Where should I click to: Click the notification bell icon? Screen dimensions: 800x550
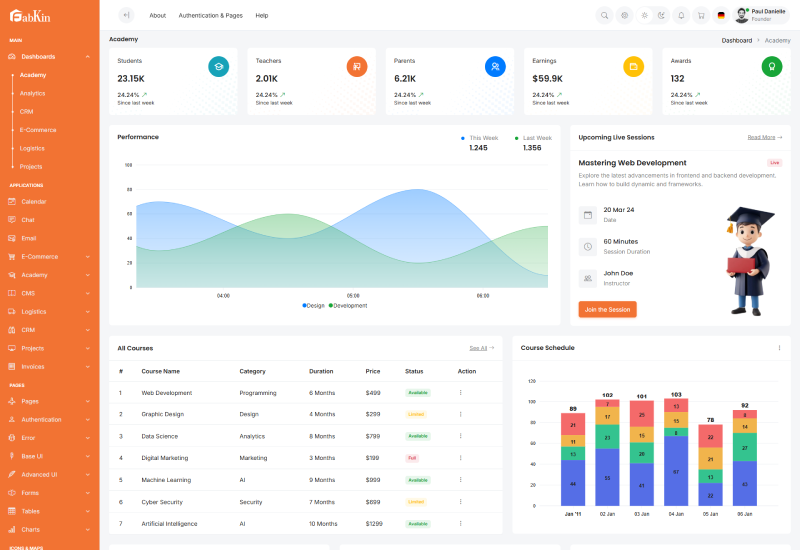(x=681, y=15)
